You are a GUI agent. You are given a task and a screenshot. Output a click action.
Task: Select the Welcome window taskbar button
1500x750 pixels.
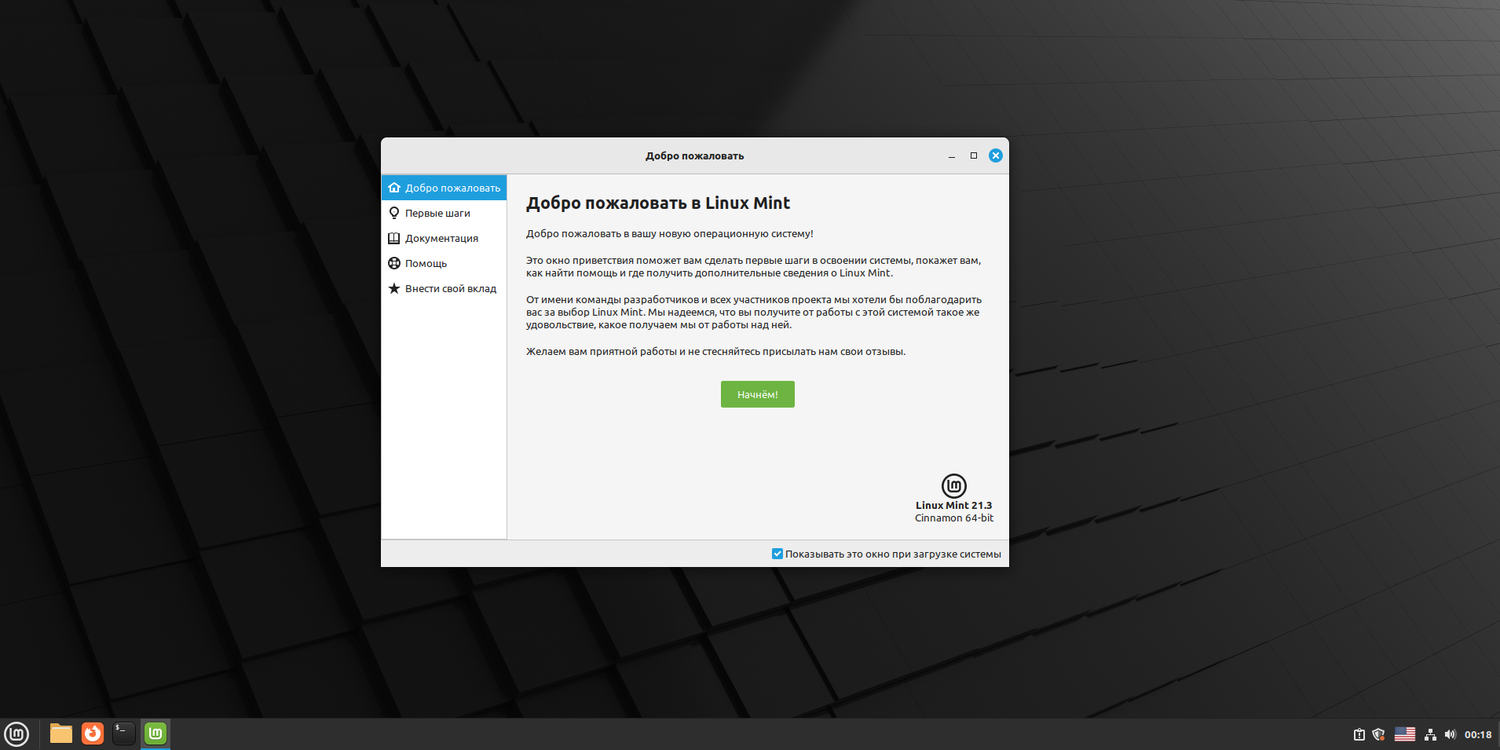pos(156,734)
